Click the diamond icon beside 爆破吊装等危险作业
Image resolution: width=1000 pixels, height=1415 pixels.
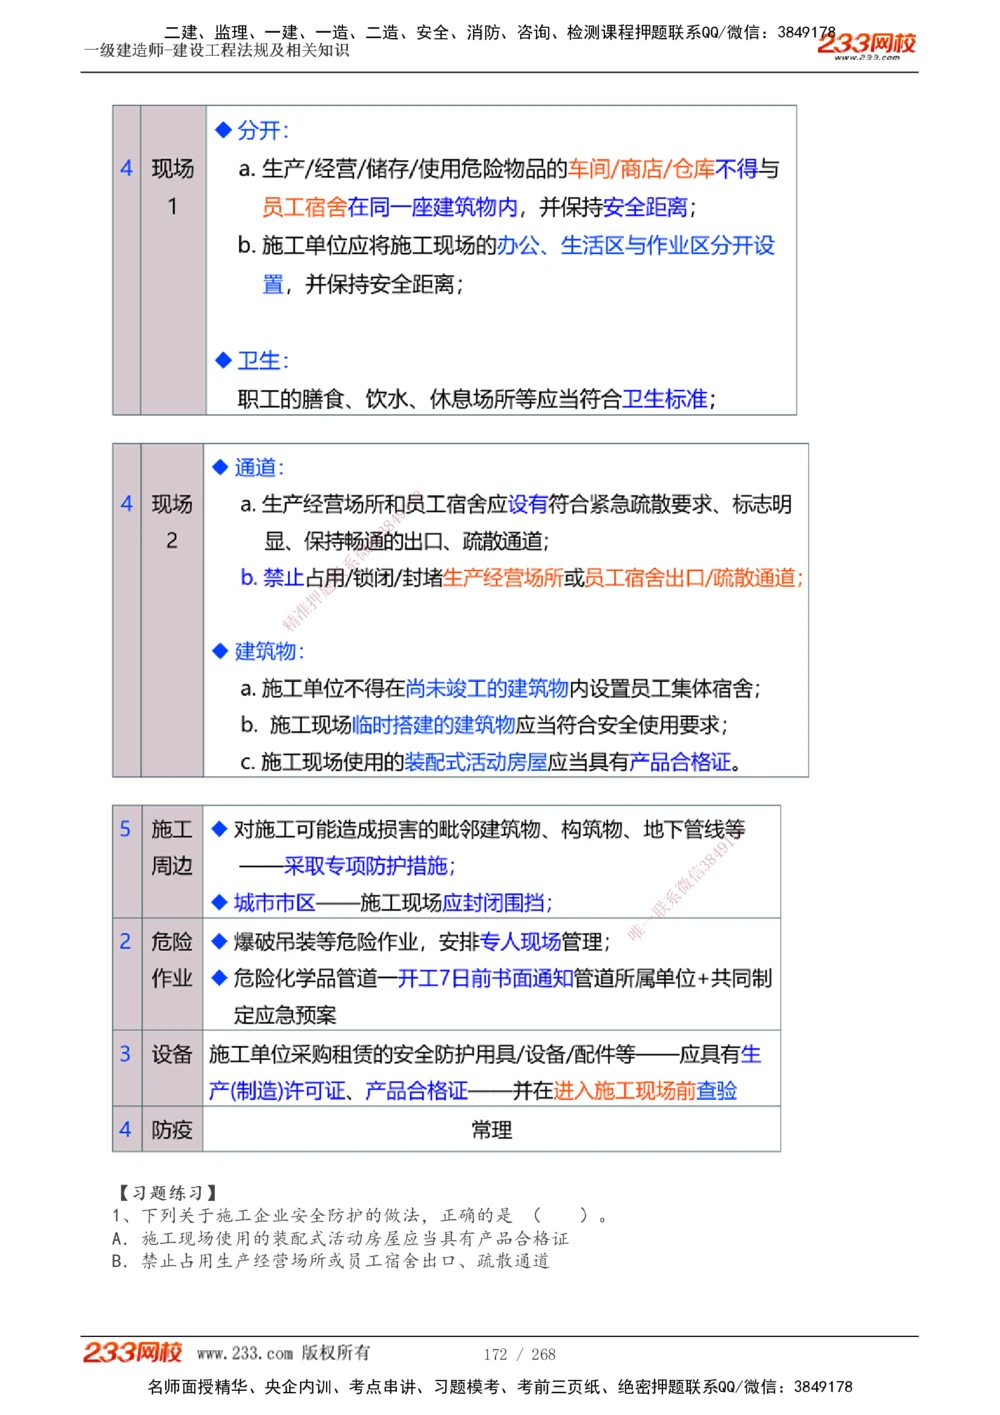tap(219, 940)
